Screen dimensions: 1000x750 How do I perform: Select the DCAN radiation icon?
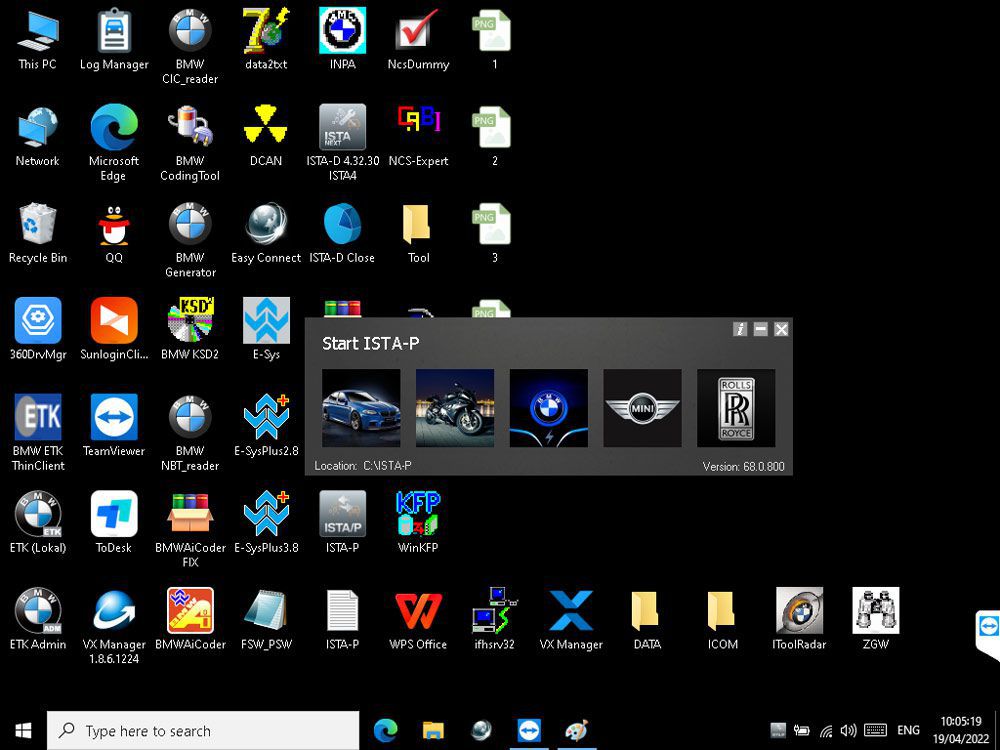(266, 136)
